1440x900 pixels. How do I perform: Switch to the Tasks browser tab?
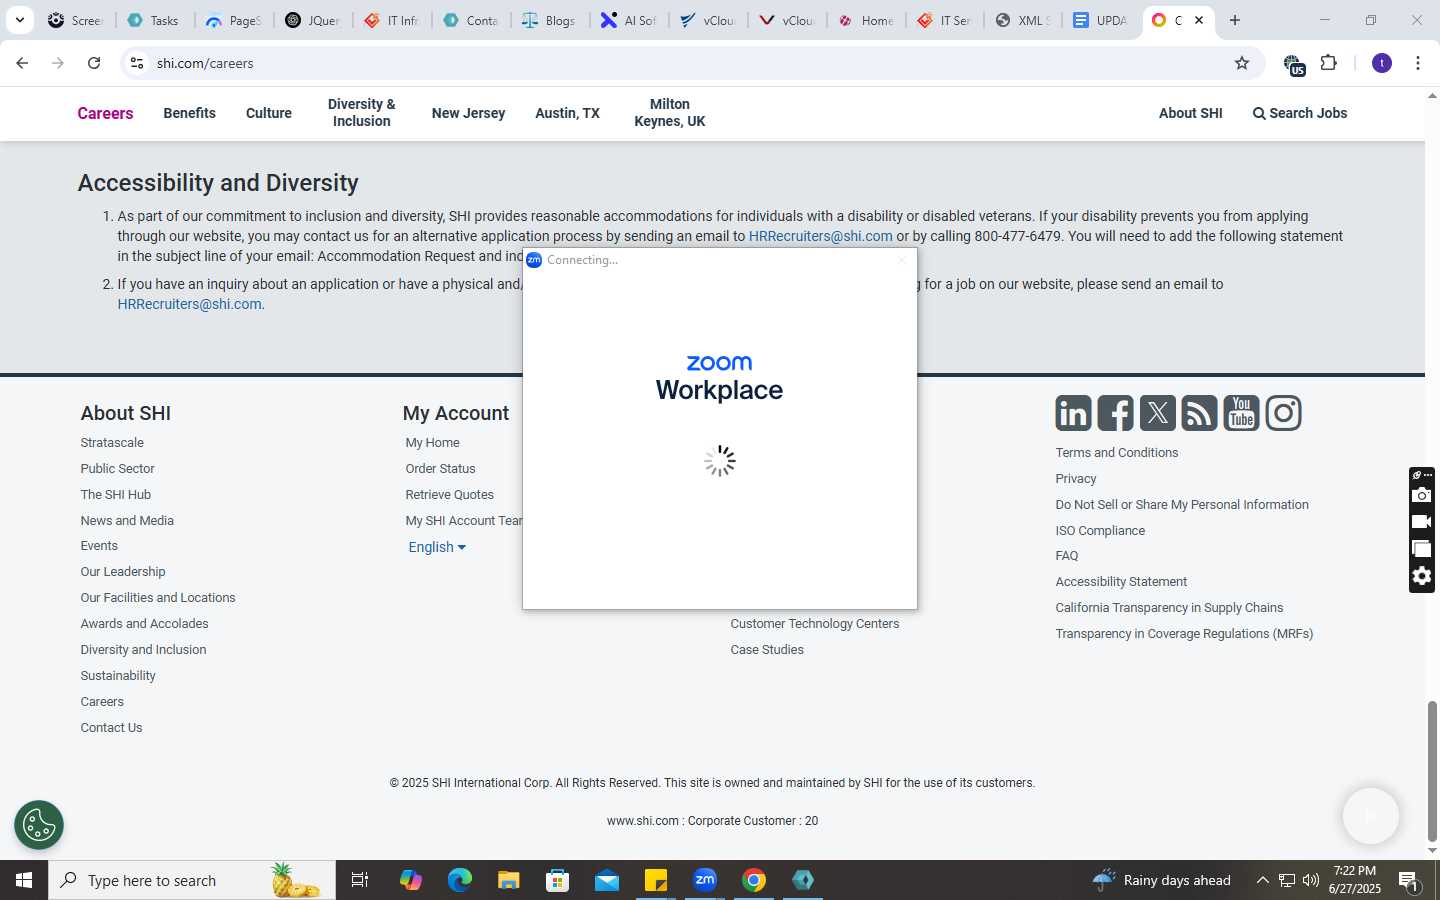(153, 20)
